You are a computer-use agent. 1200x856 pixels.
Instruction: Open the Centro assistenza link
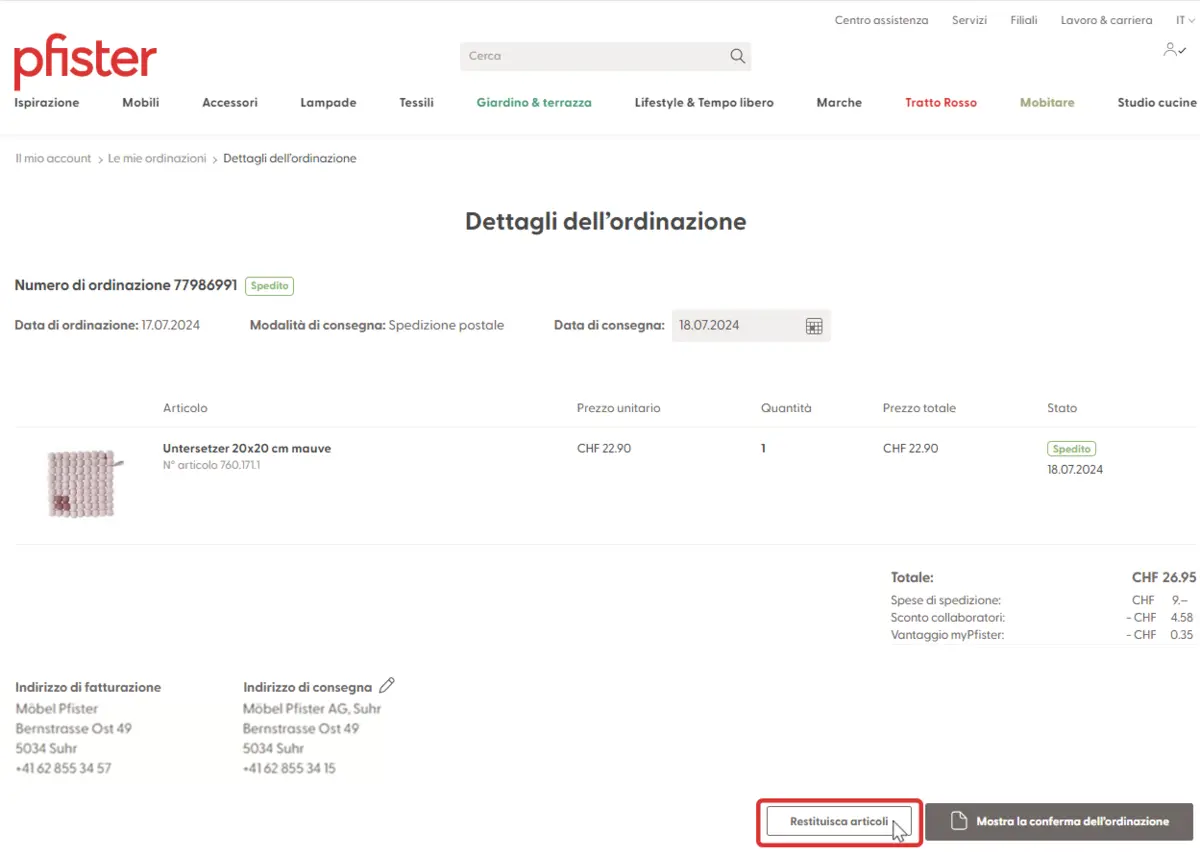coord(881,20)
